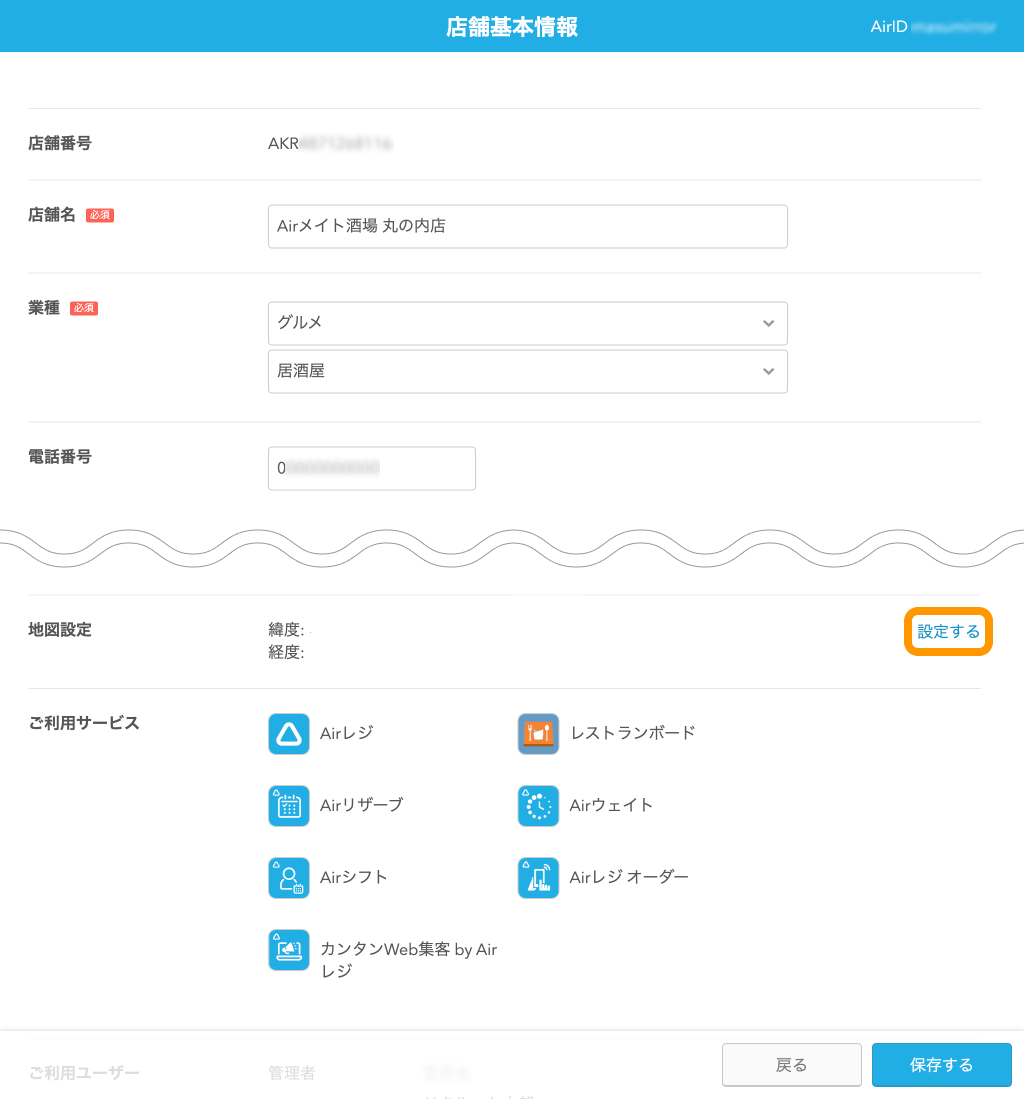Select the Airシフト icon
Screen dimensions: 1024x1100
click(288, 877)
